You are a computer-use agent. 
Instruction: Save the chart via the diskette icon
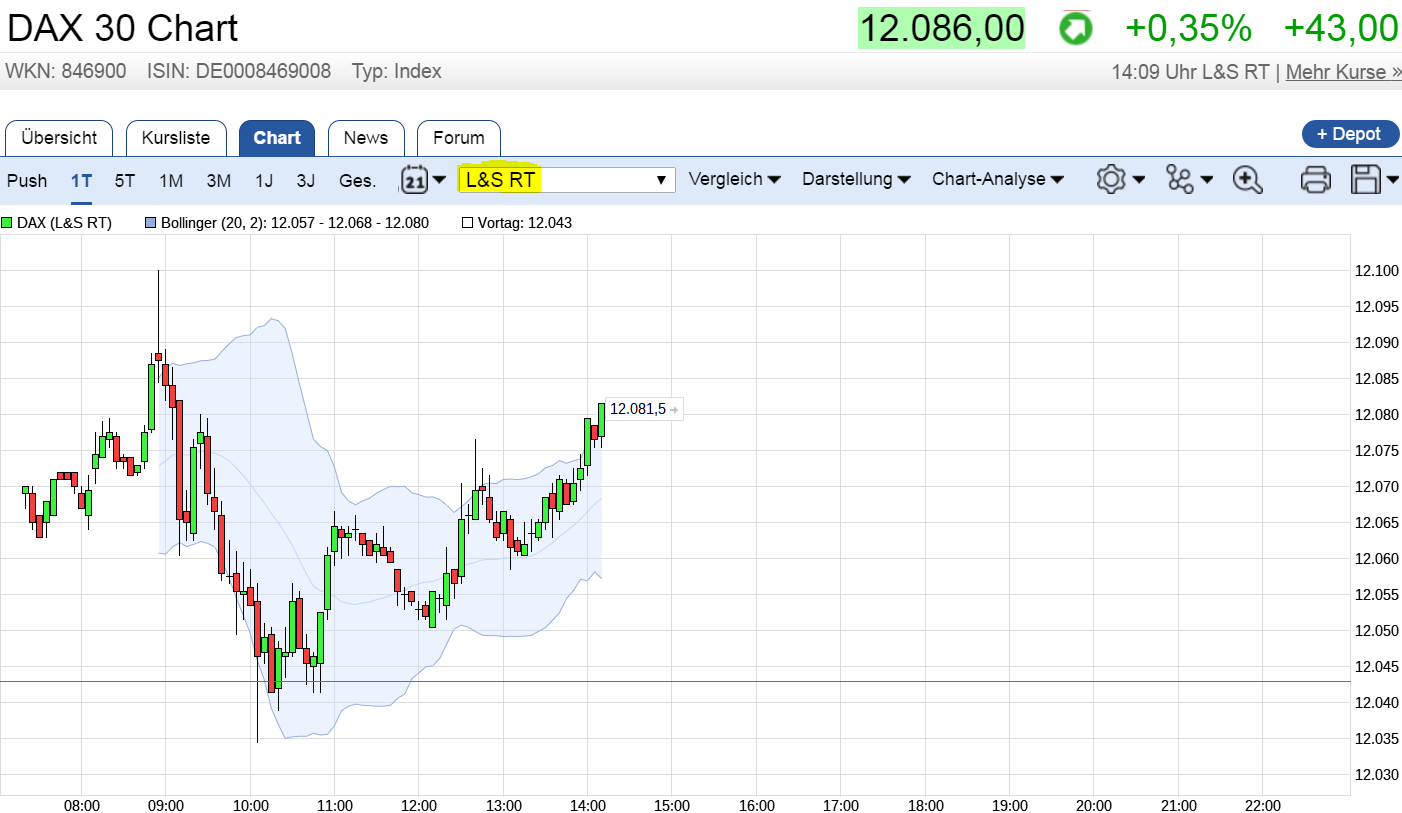tap(1365, 179)
